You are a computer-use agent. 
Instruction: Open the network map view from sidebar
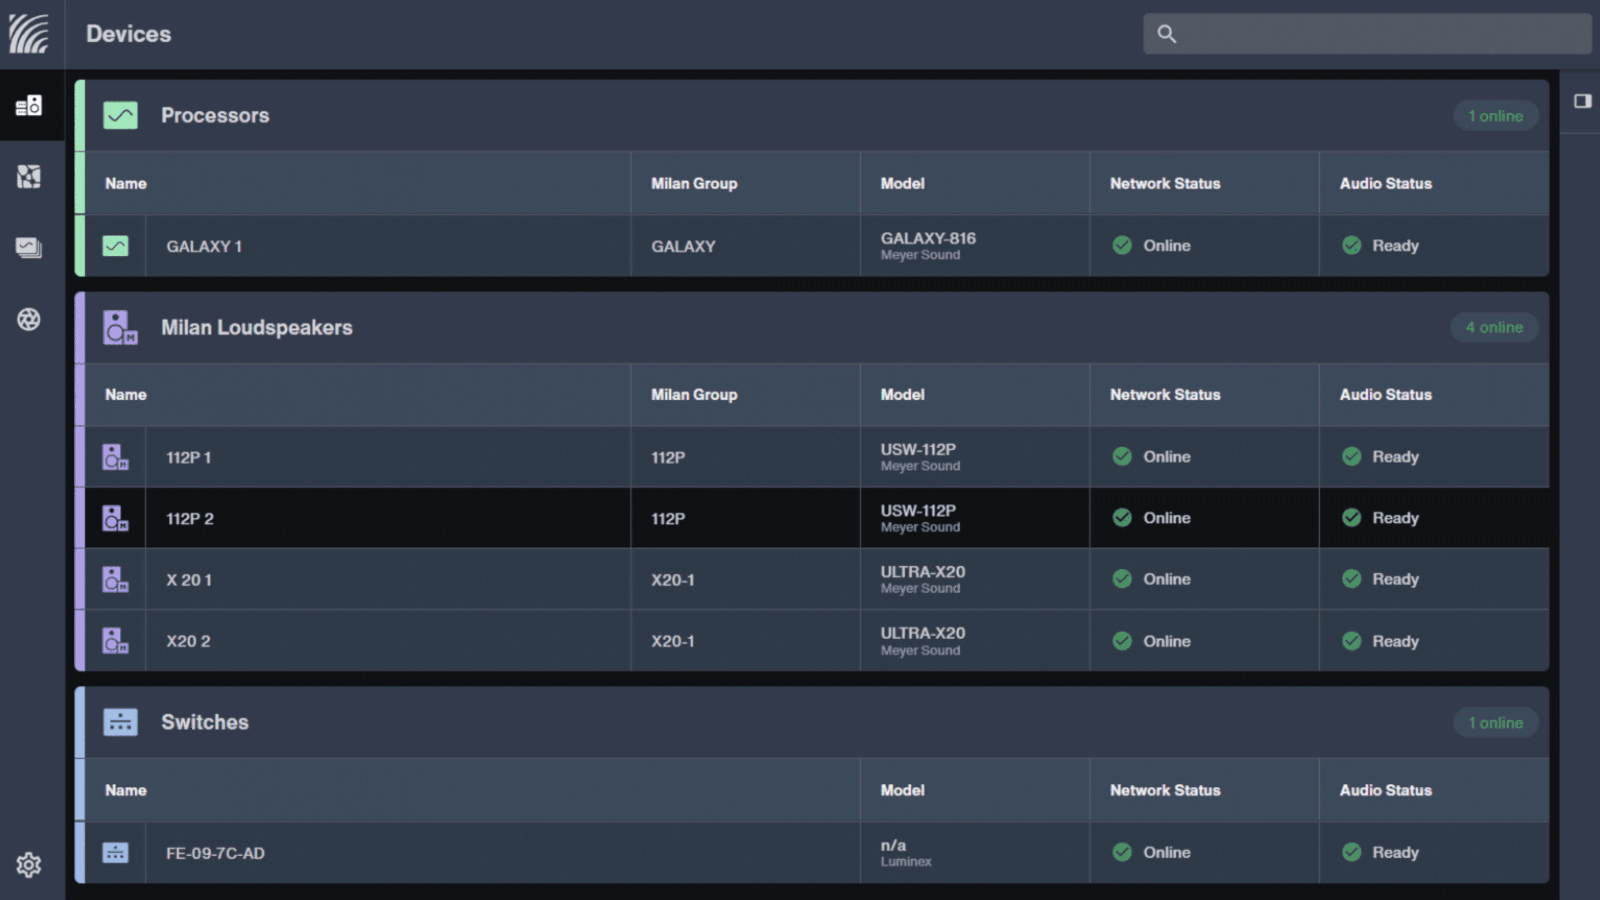click(30, 177)
